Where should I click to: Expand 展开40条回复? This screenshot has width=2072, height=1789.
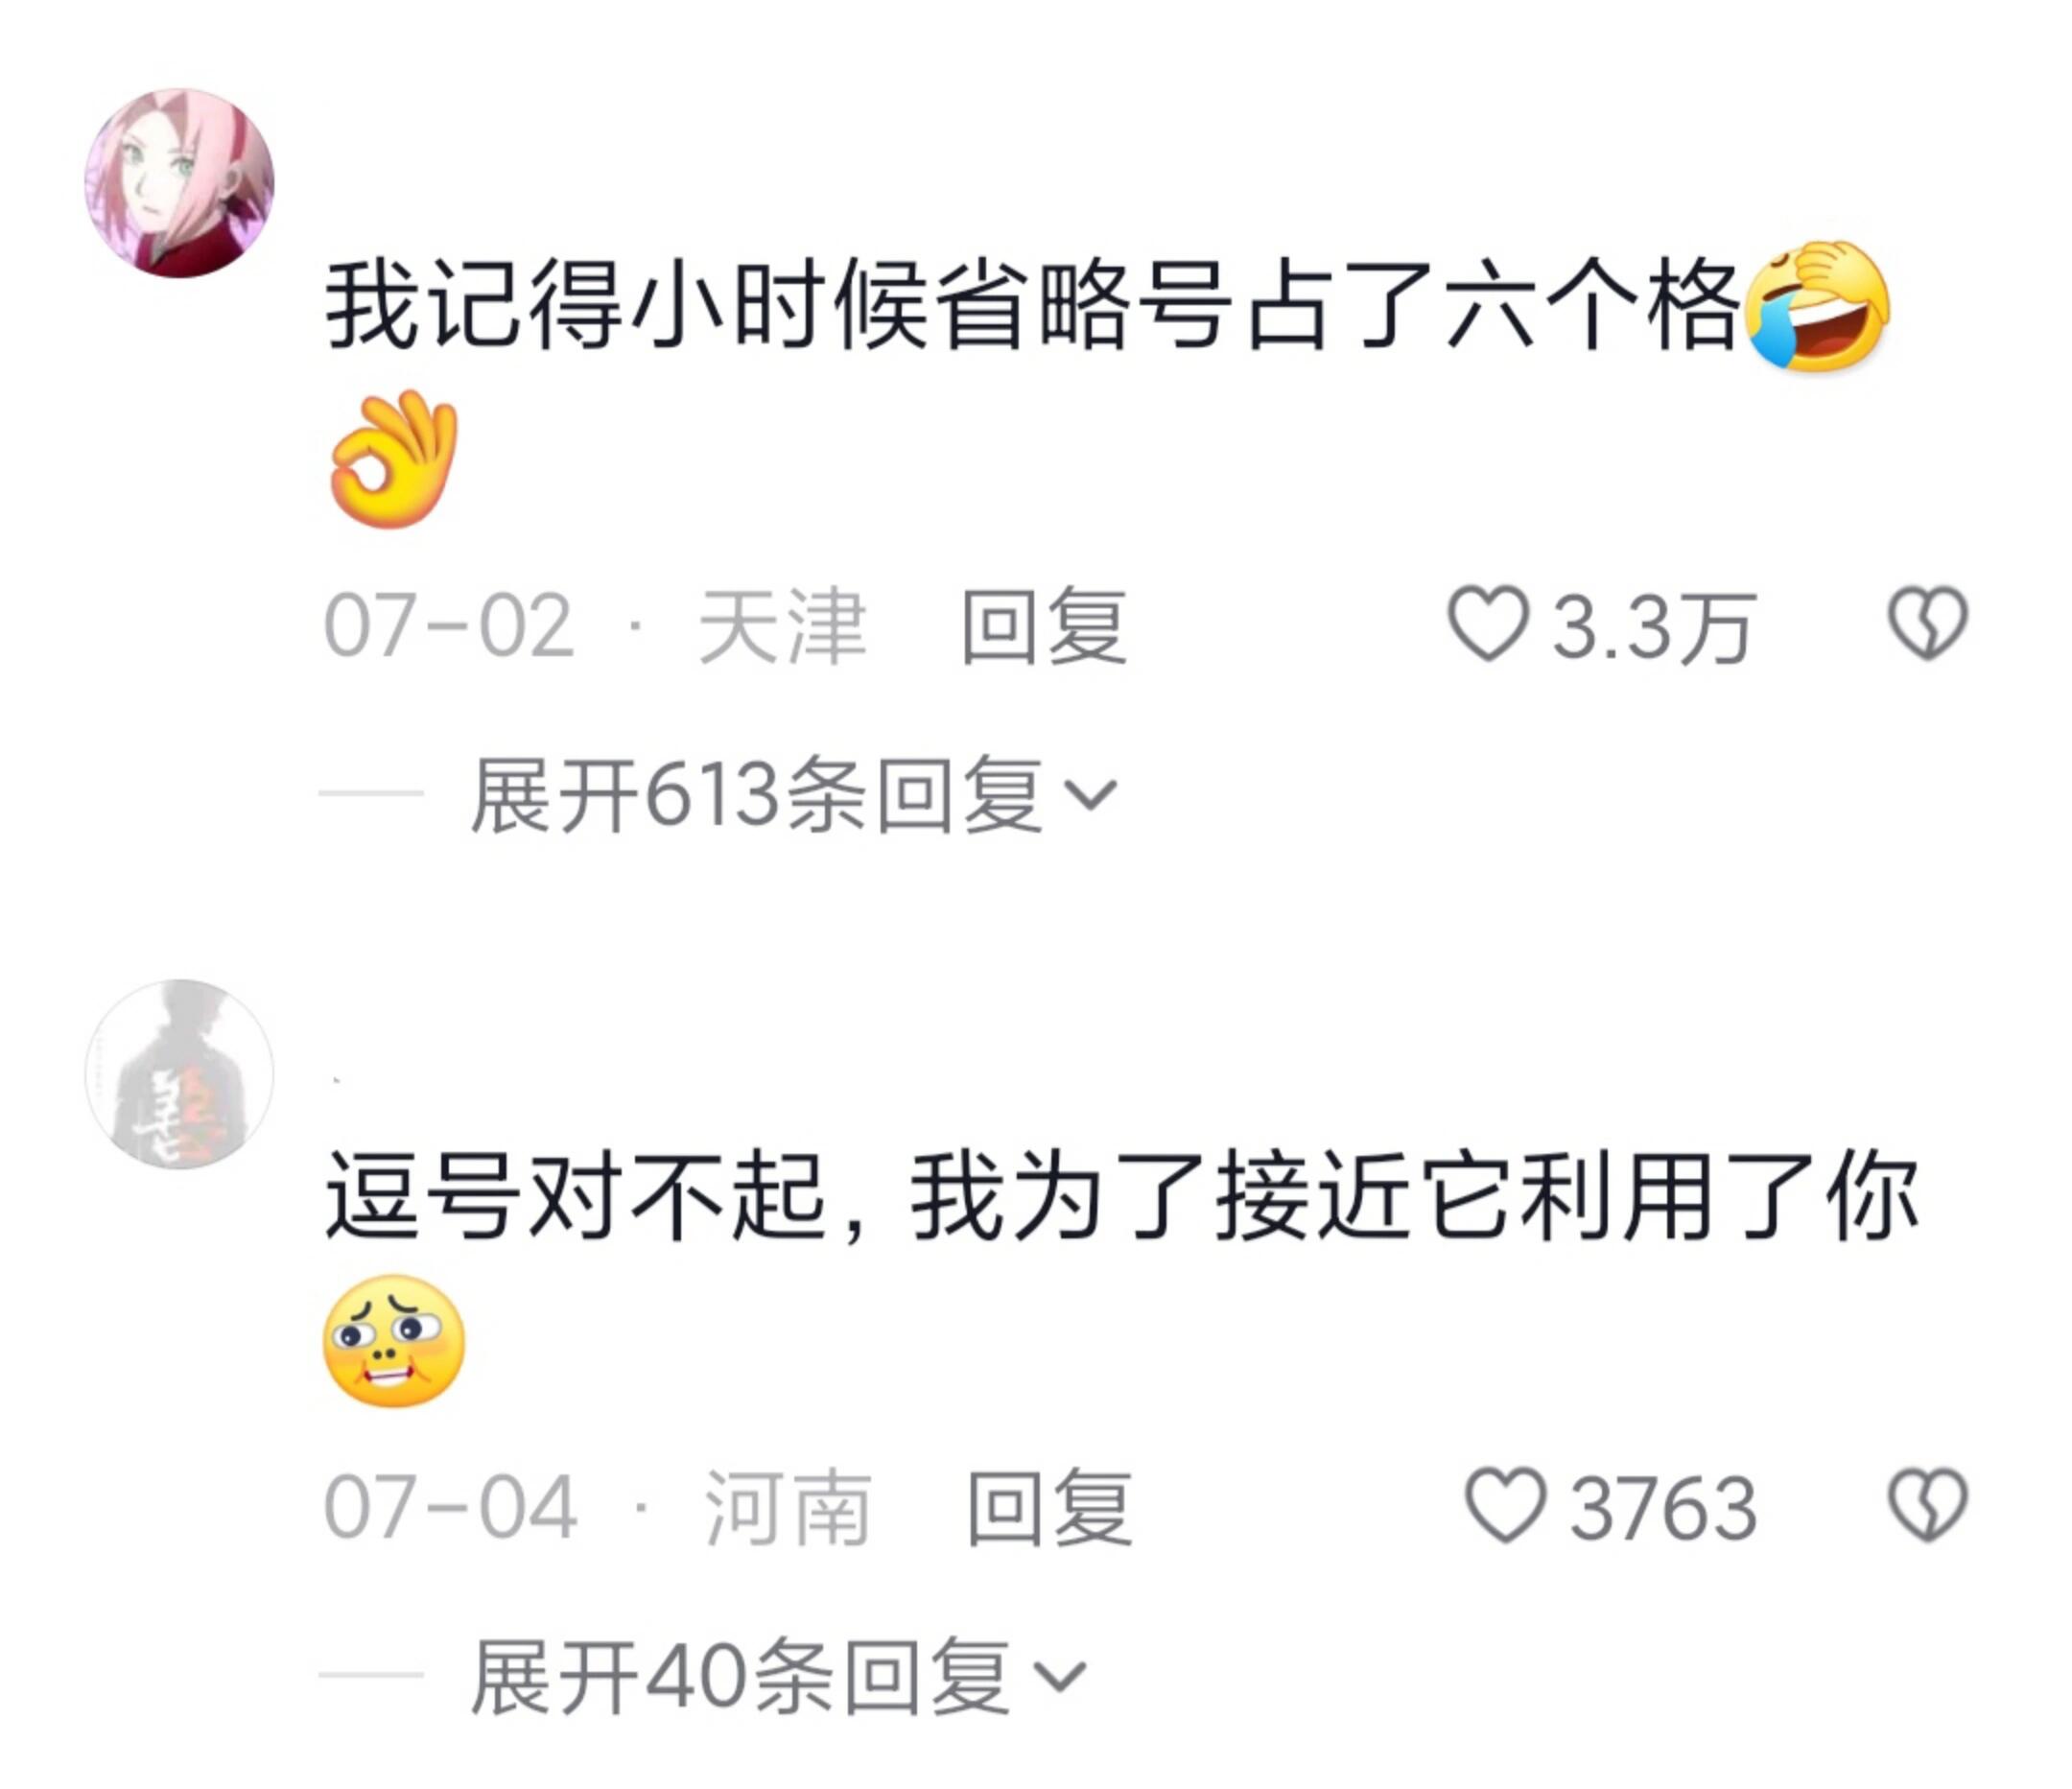click(777, 1677)
